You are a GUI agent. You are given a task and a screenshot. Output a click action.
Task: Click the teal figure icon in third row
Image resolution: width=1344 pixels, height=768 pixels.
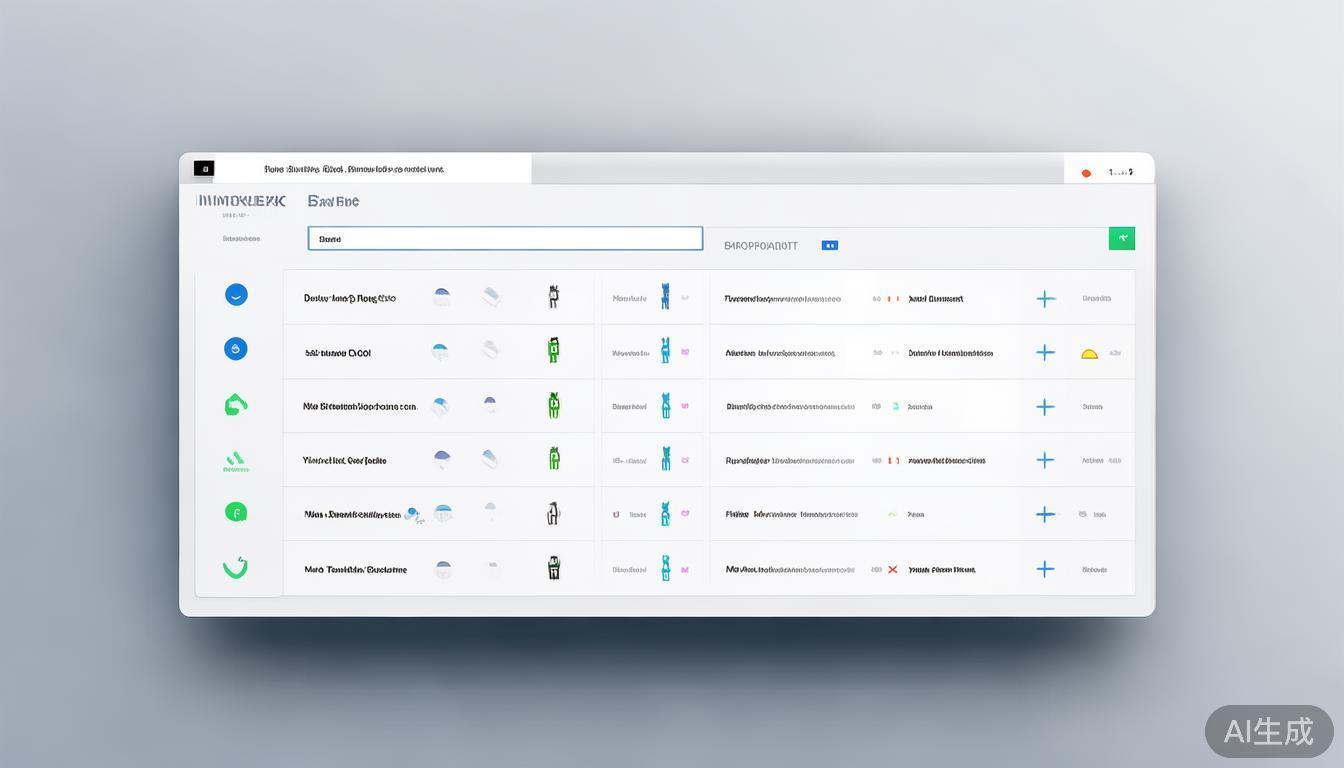click(x=665, y=405)
